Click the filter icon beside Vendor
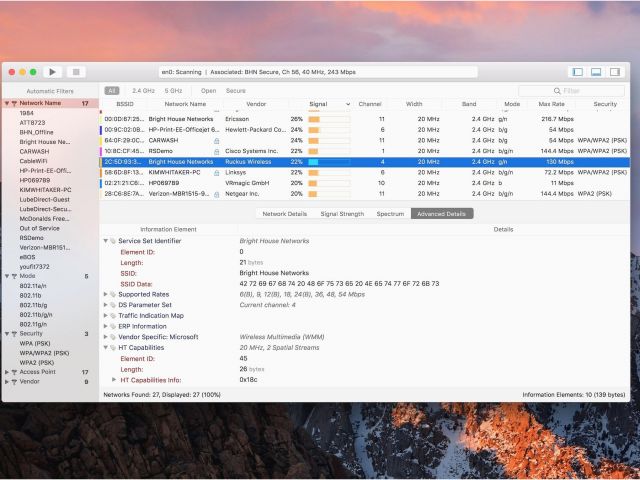This screenshot has width=640, height=480. (x=14, y=382)
